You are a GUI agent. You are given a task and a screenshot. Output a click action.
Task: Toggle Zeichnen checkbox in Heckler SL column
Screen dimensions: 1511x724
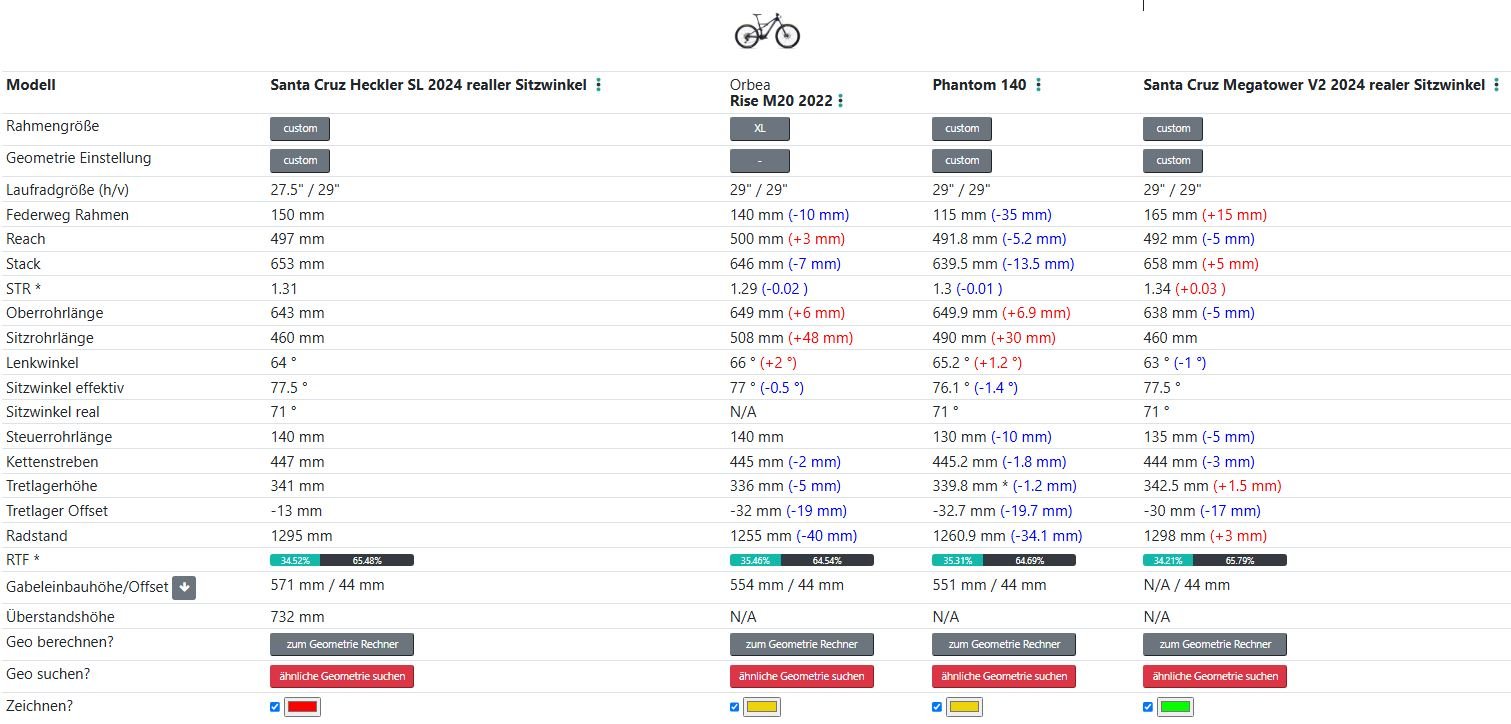(x=275, y=707)
